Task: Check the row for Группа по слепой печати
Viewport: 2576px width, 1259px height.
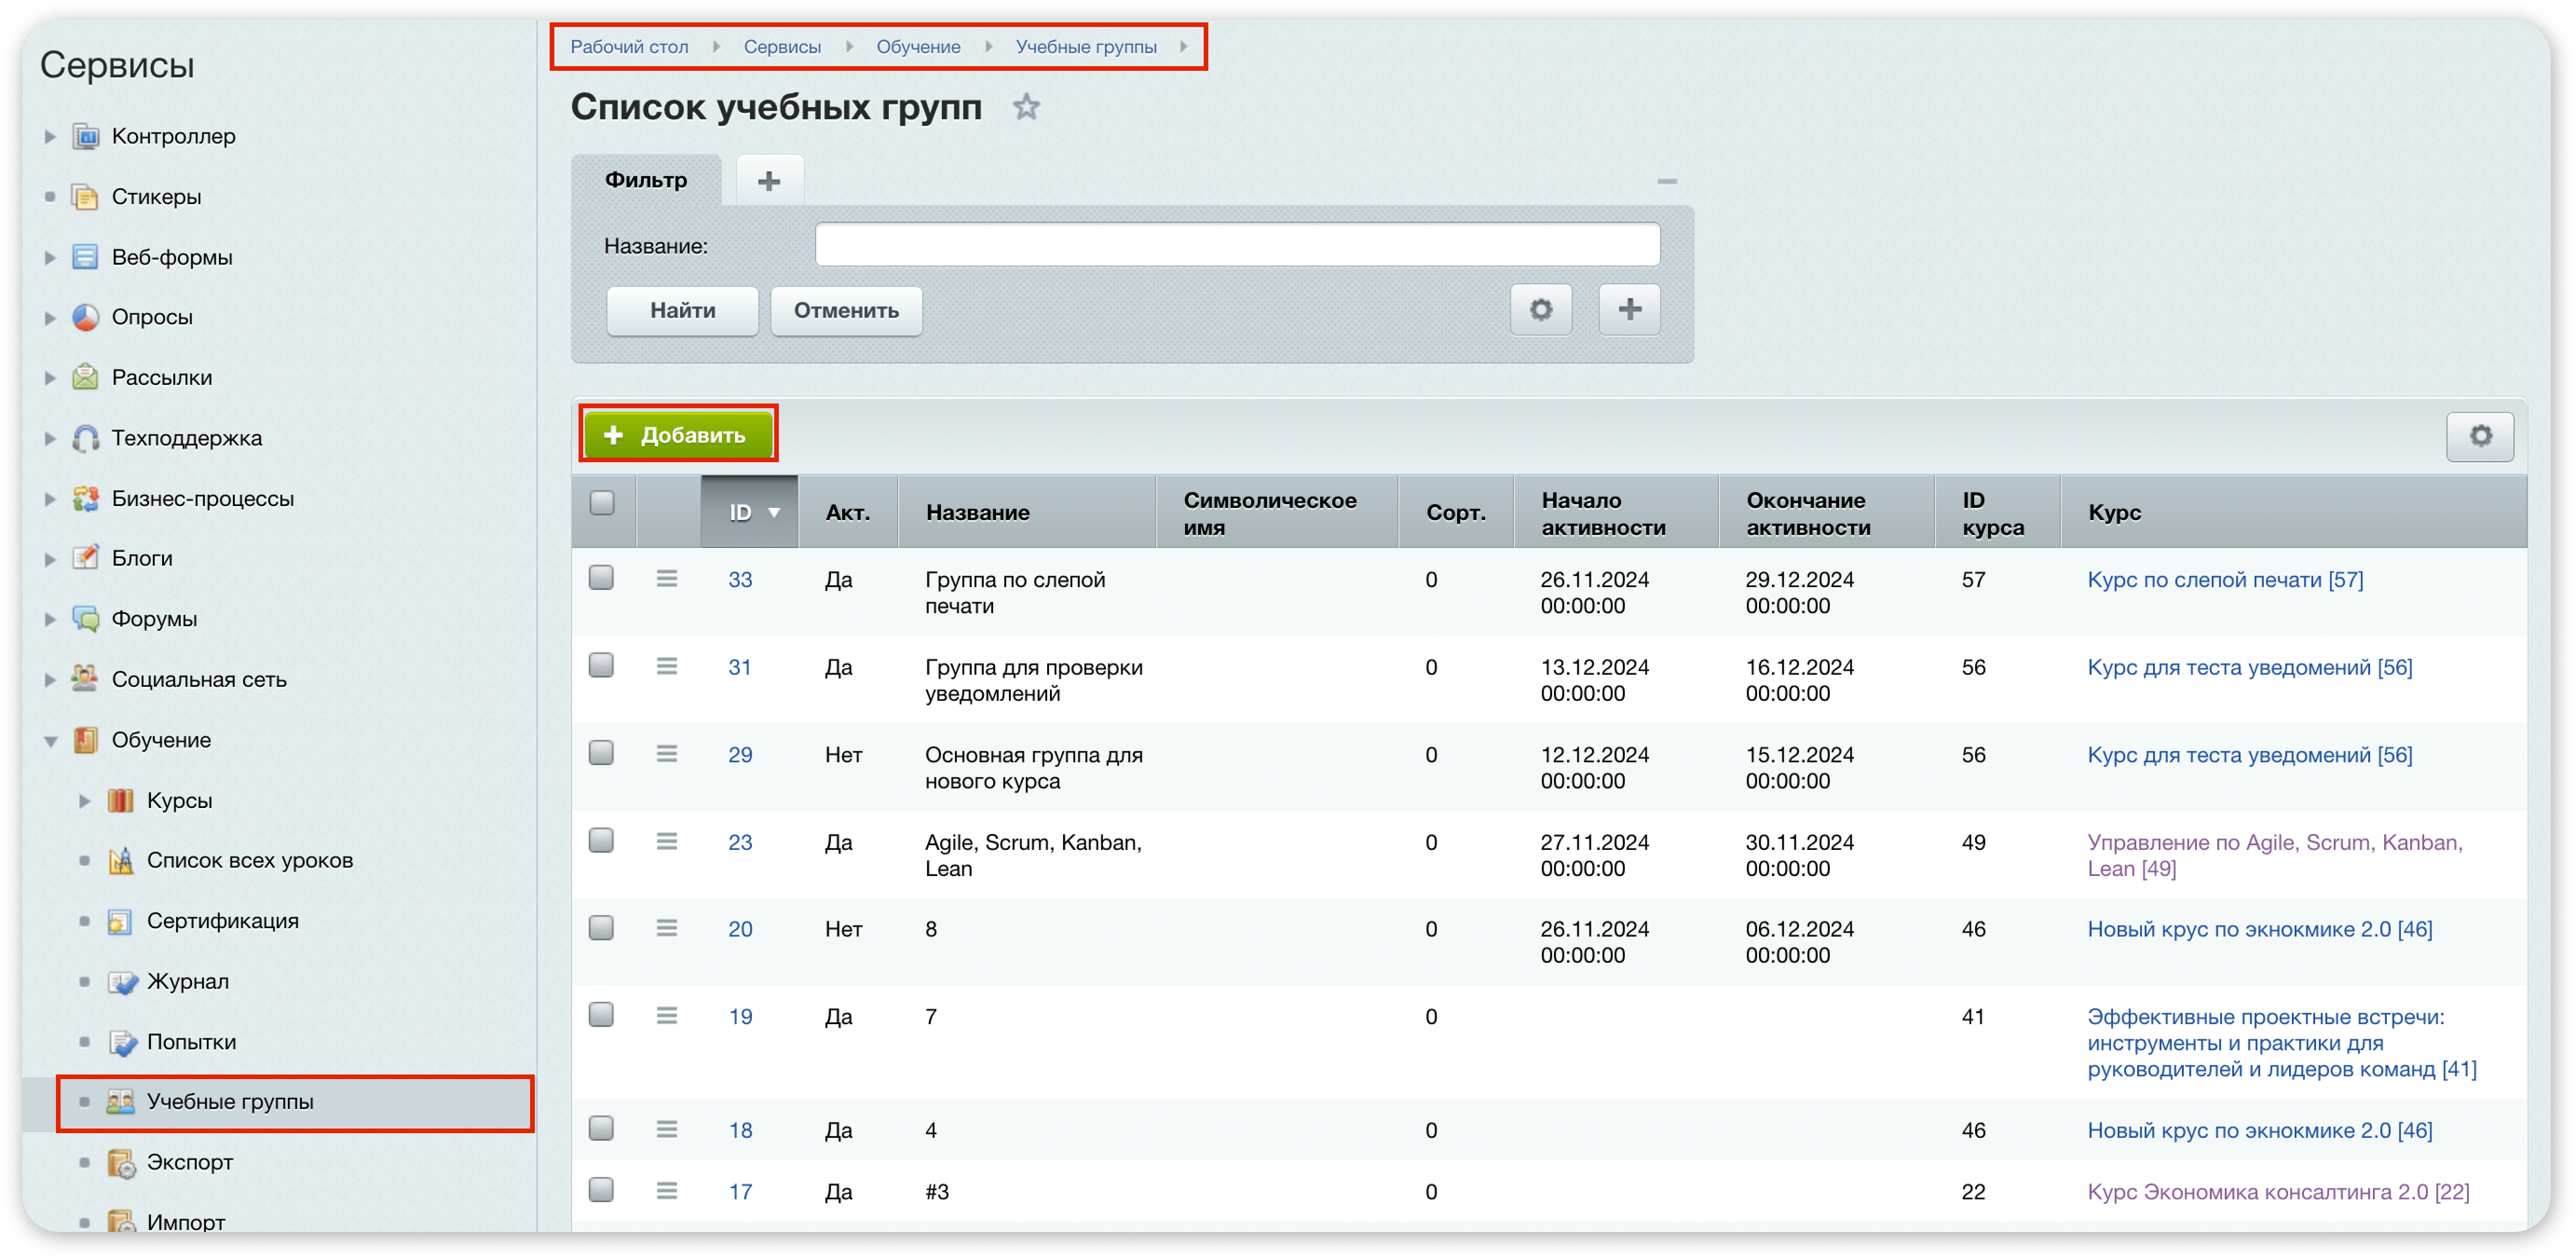Action: click(601, 578)
